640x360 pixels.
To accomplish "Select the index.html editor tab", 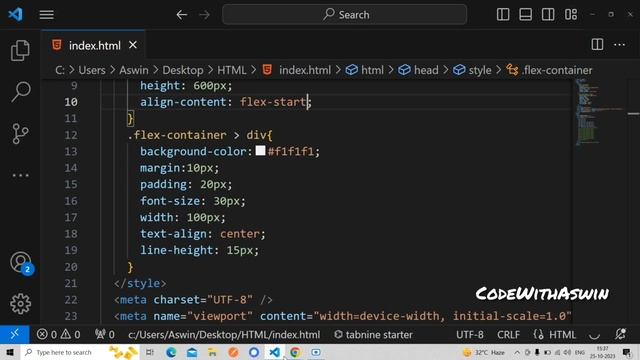I will (93, 45).
